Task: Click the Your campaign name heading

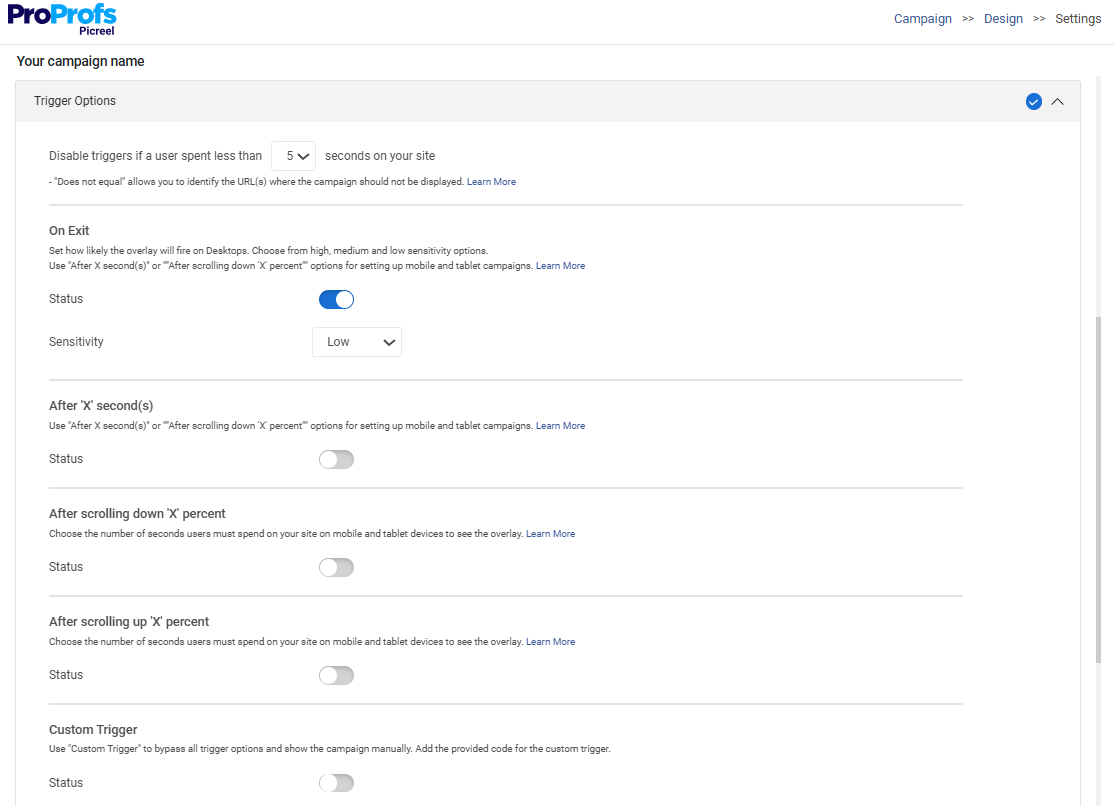Action: [x=80, y=61]
